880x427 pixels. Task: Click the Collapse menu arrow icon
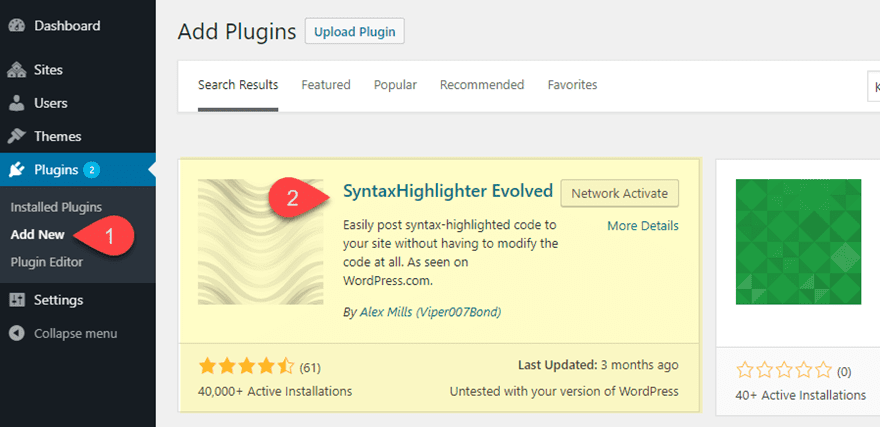tap(17, 333)
